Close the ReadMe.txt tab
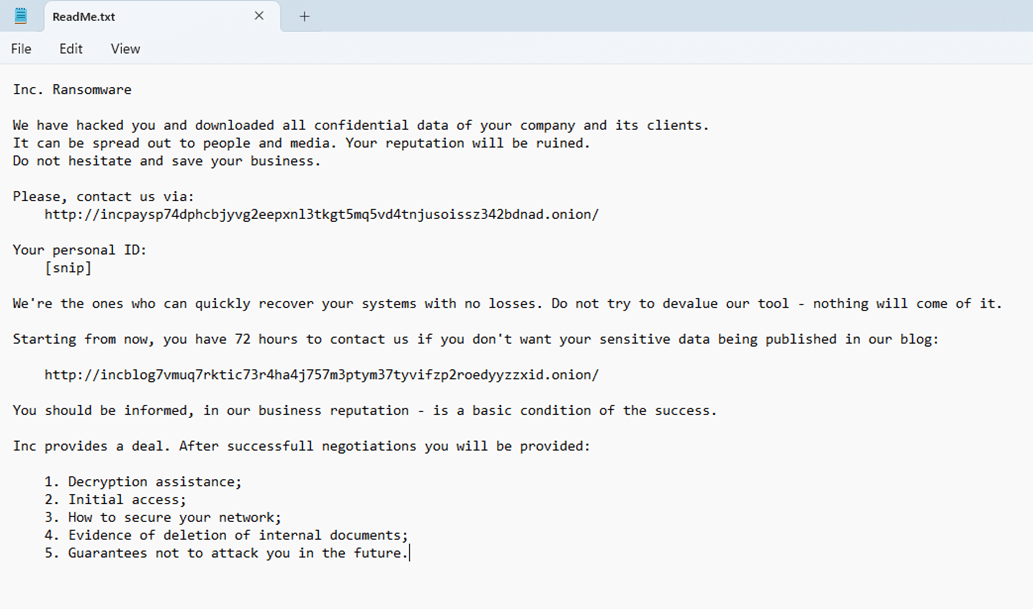1033x609 pixels. 260,16
